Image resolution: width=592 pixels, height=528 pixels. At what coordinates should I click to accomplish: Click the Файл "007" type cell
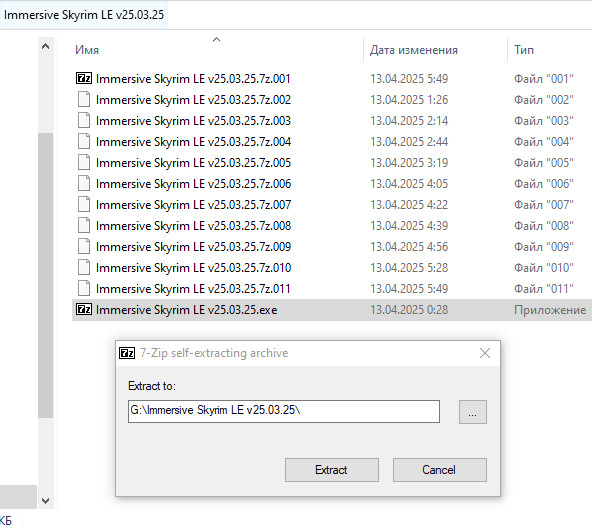click(544, 205)
